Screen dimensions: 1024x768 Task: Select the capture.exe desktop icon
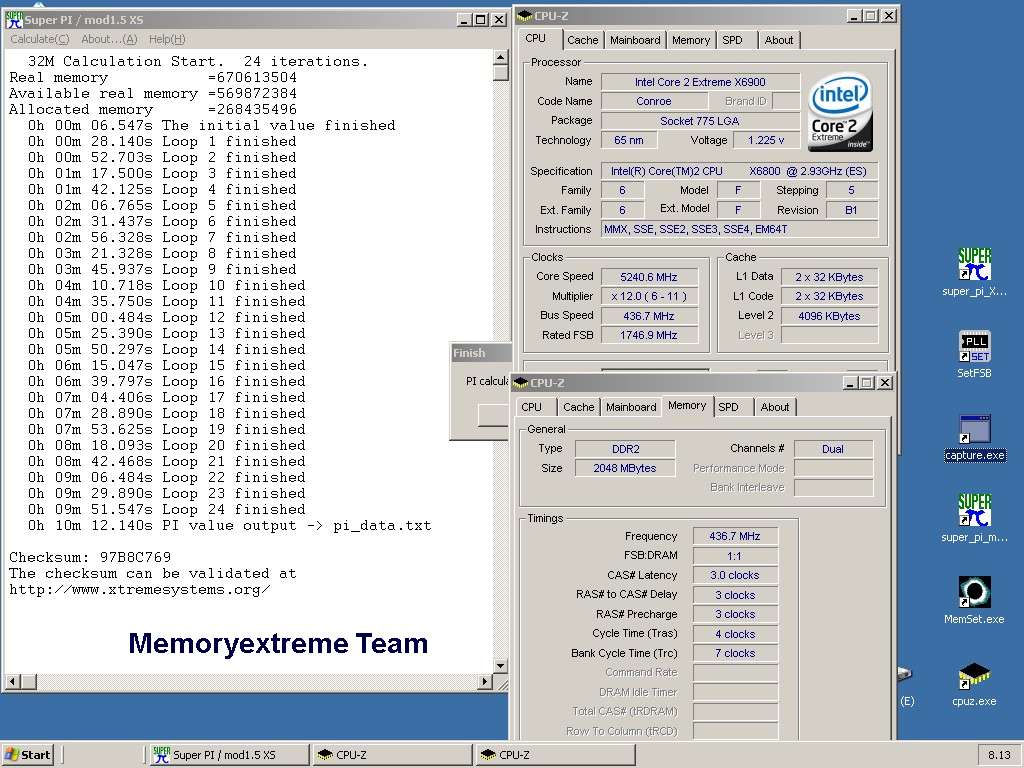coord(974,438)
